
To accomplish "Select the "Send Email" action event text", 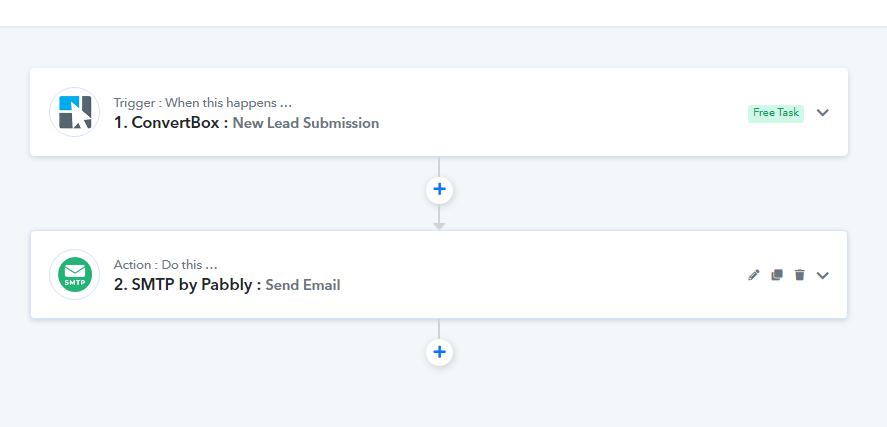I will [303, 285].
